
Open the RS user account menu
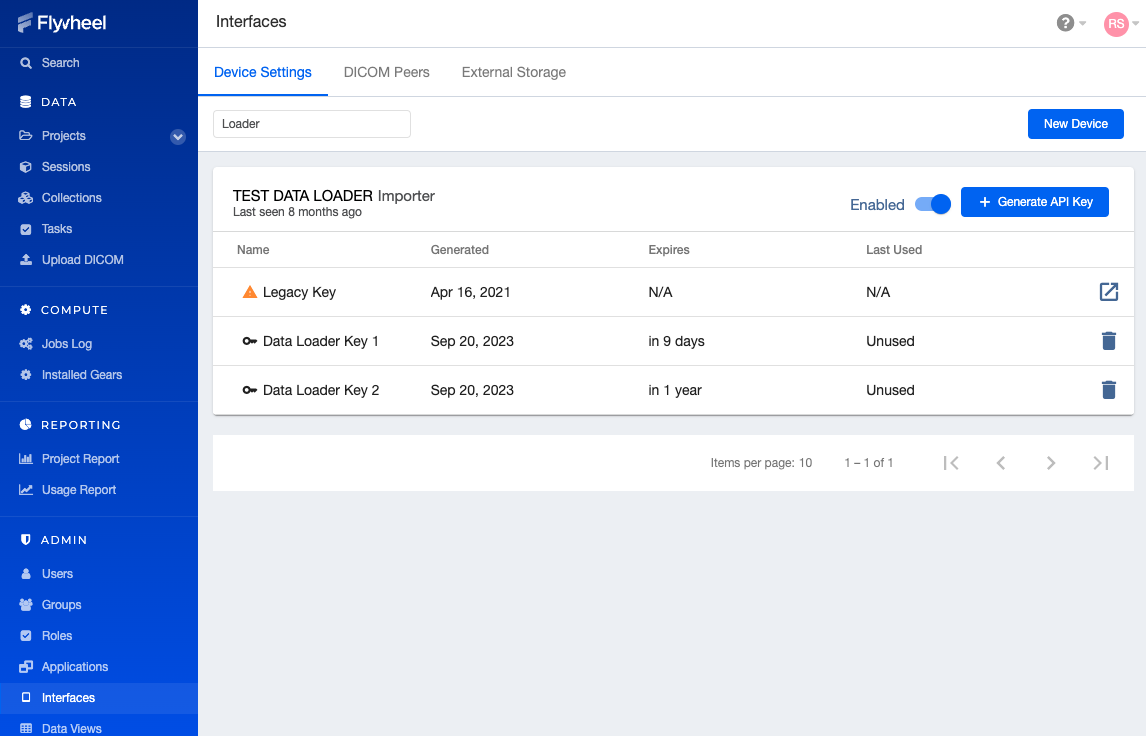(x=1116, y=23)
